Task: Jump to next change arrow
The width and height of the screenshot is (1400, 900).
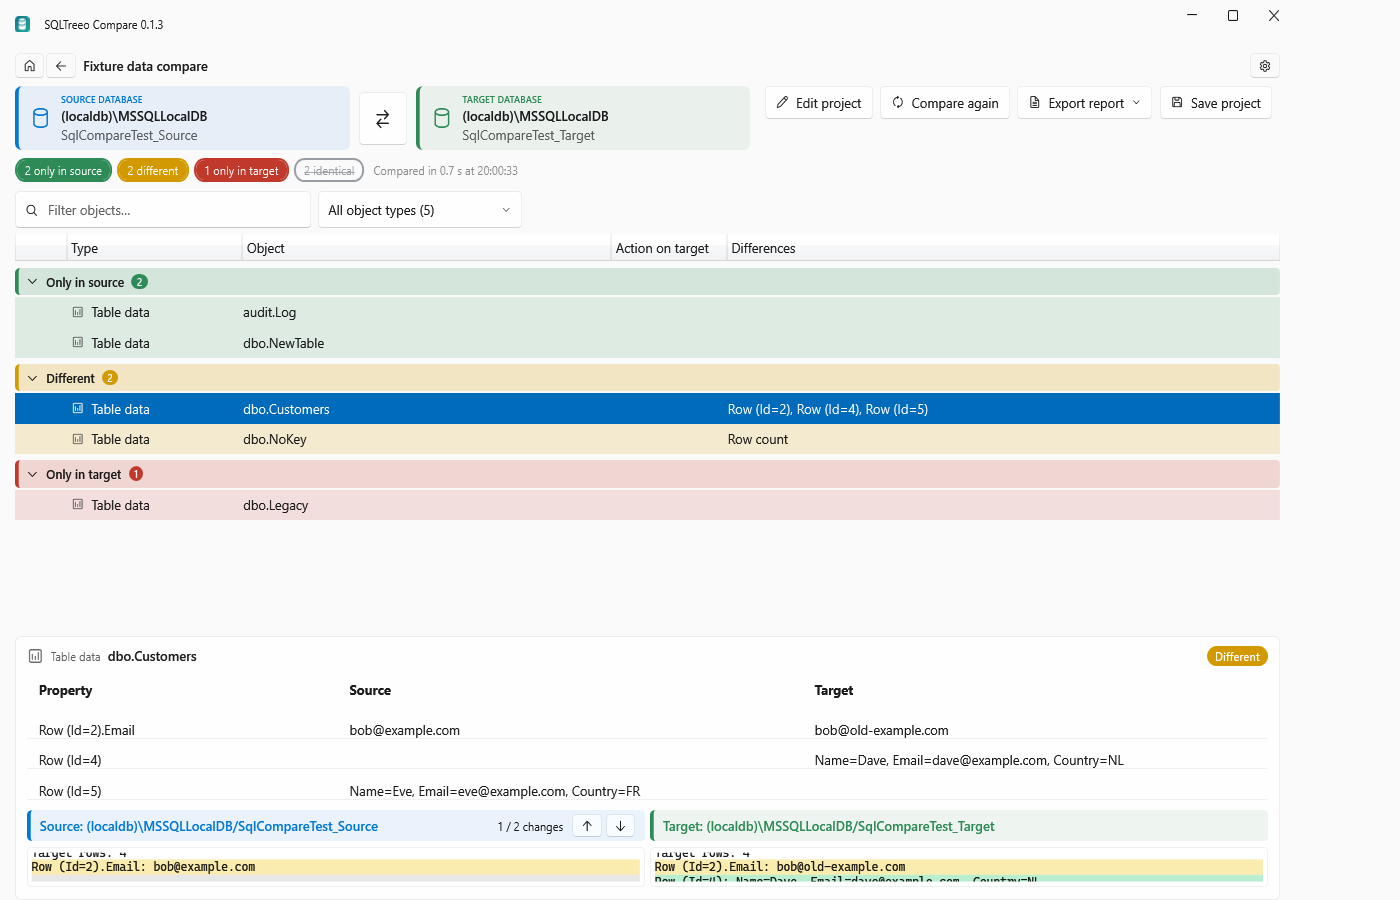Action: (621, 826)
